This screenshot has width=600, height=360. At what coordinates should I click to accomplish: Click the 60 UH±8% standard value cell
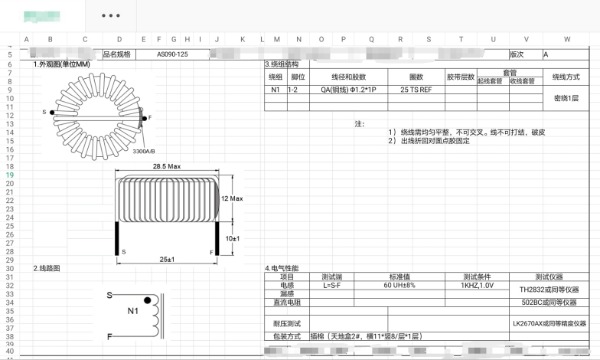pos(399,285)
